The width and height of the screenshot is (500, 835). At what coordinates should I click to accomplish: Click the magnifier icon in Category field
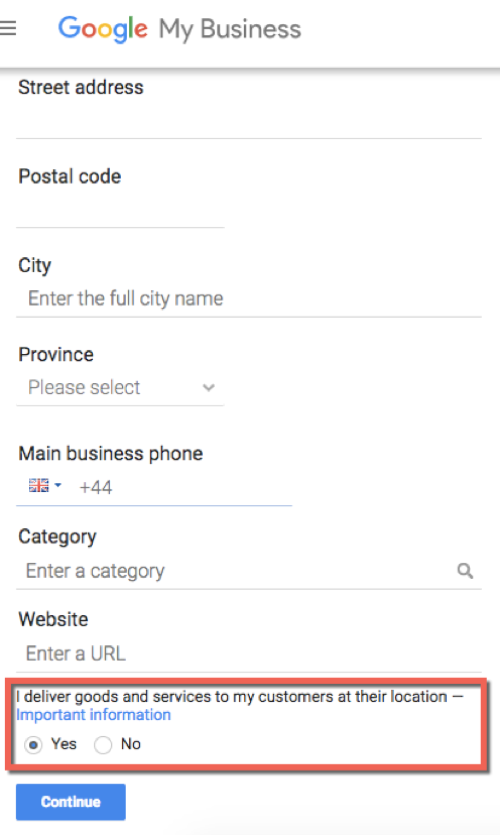(465, 571)
